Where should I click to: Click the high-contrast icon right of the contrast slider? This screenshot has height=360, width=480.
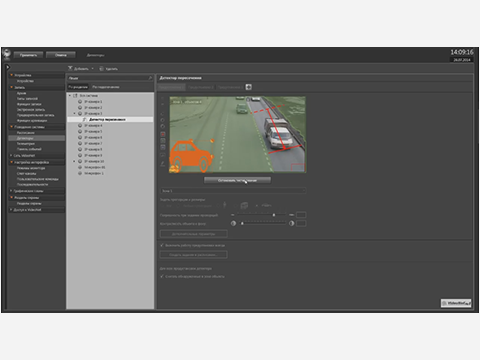292,223
